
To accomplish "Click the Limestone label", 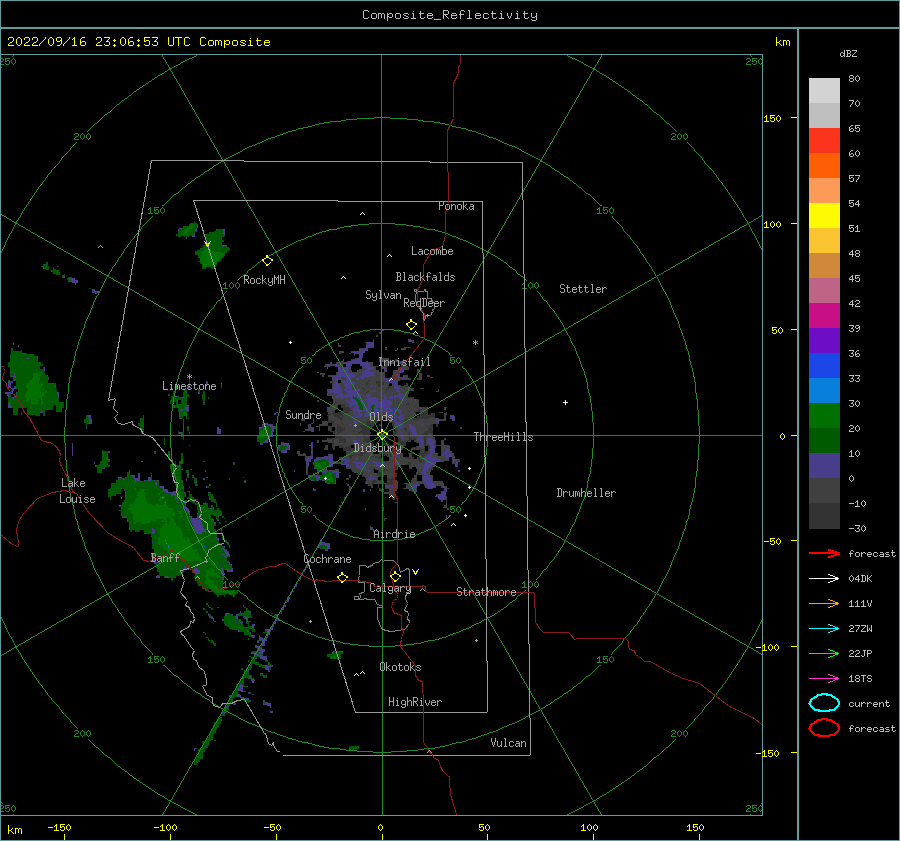I will click(189, 386).
